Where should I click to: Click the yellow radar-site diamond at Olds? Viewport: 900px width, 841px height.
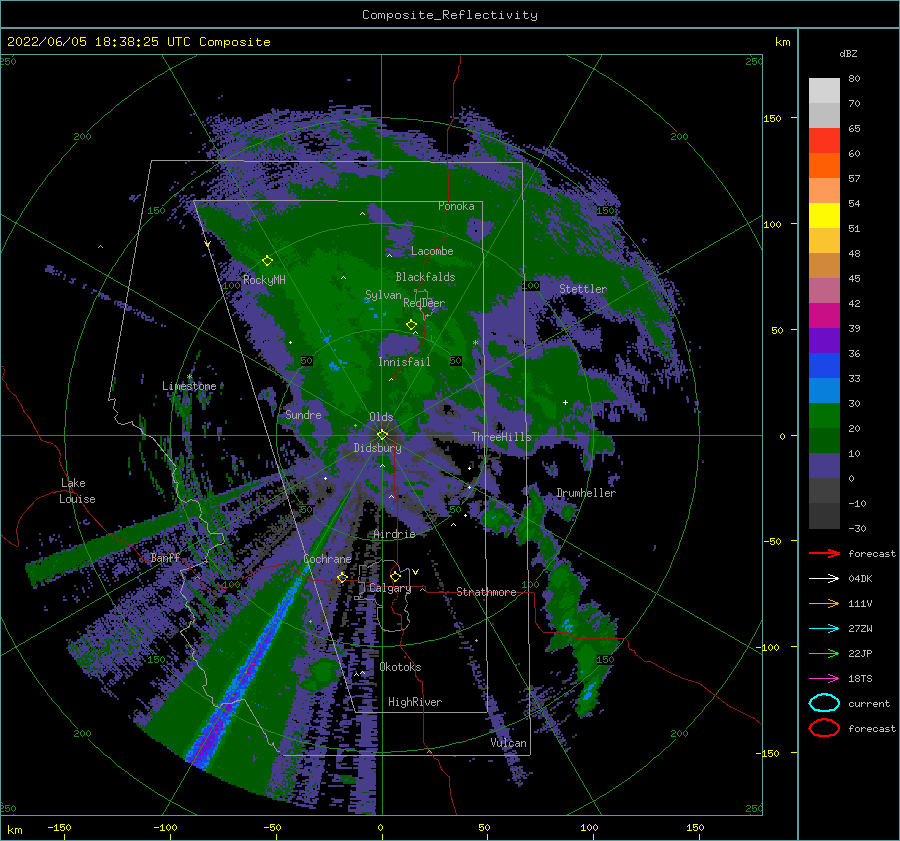[382, 435]
